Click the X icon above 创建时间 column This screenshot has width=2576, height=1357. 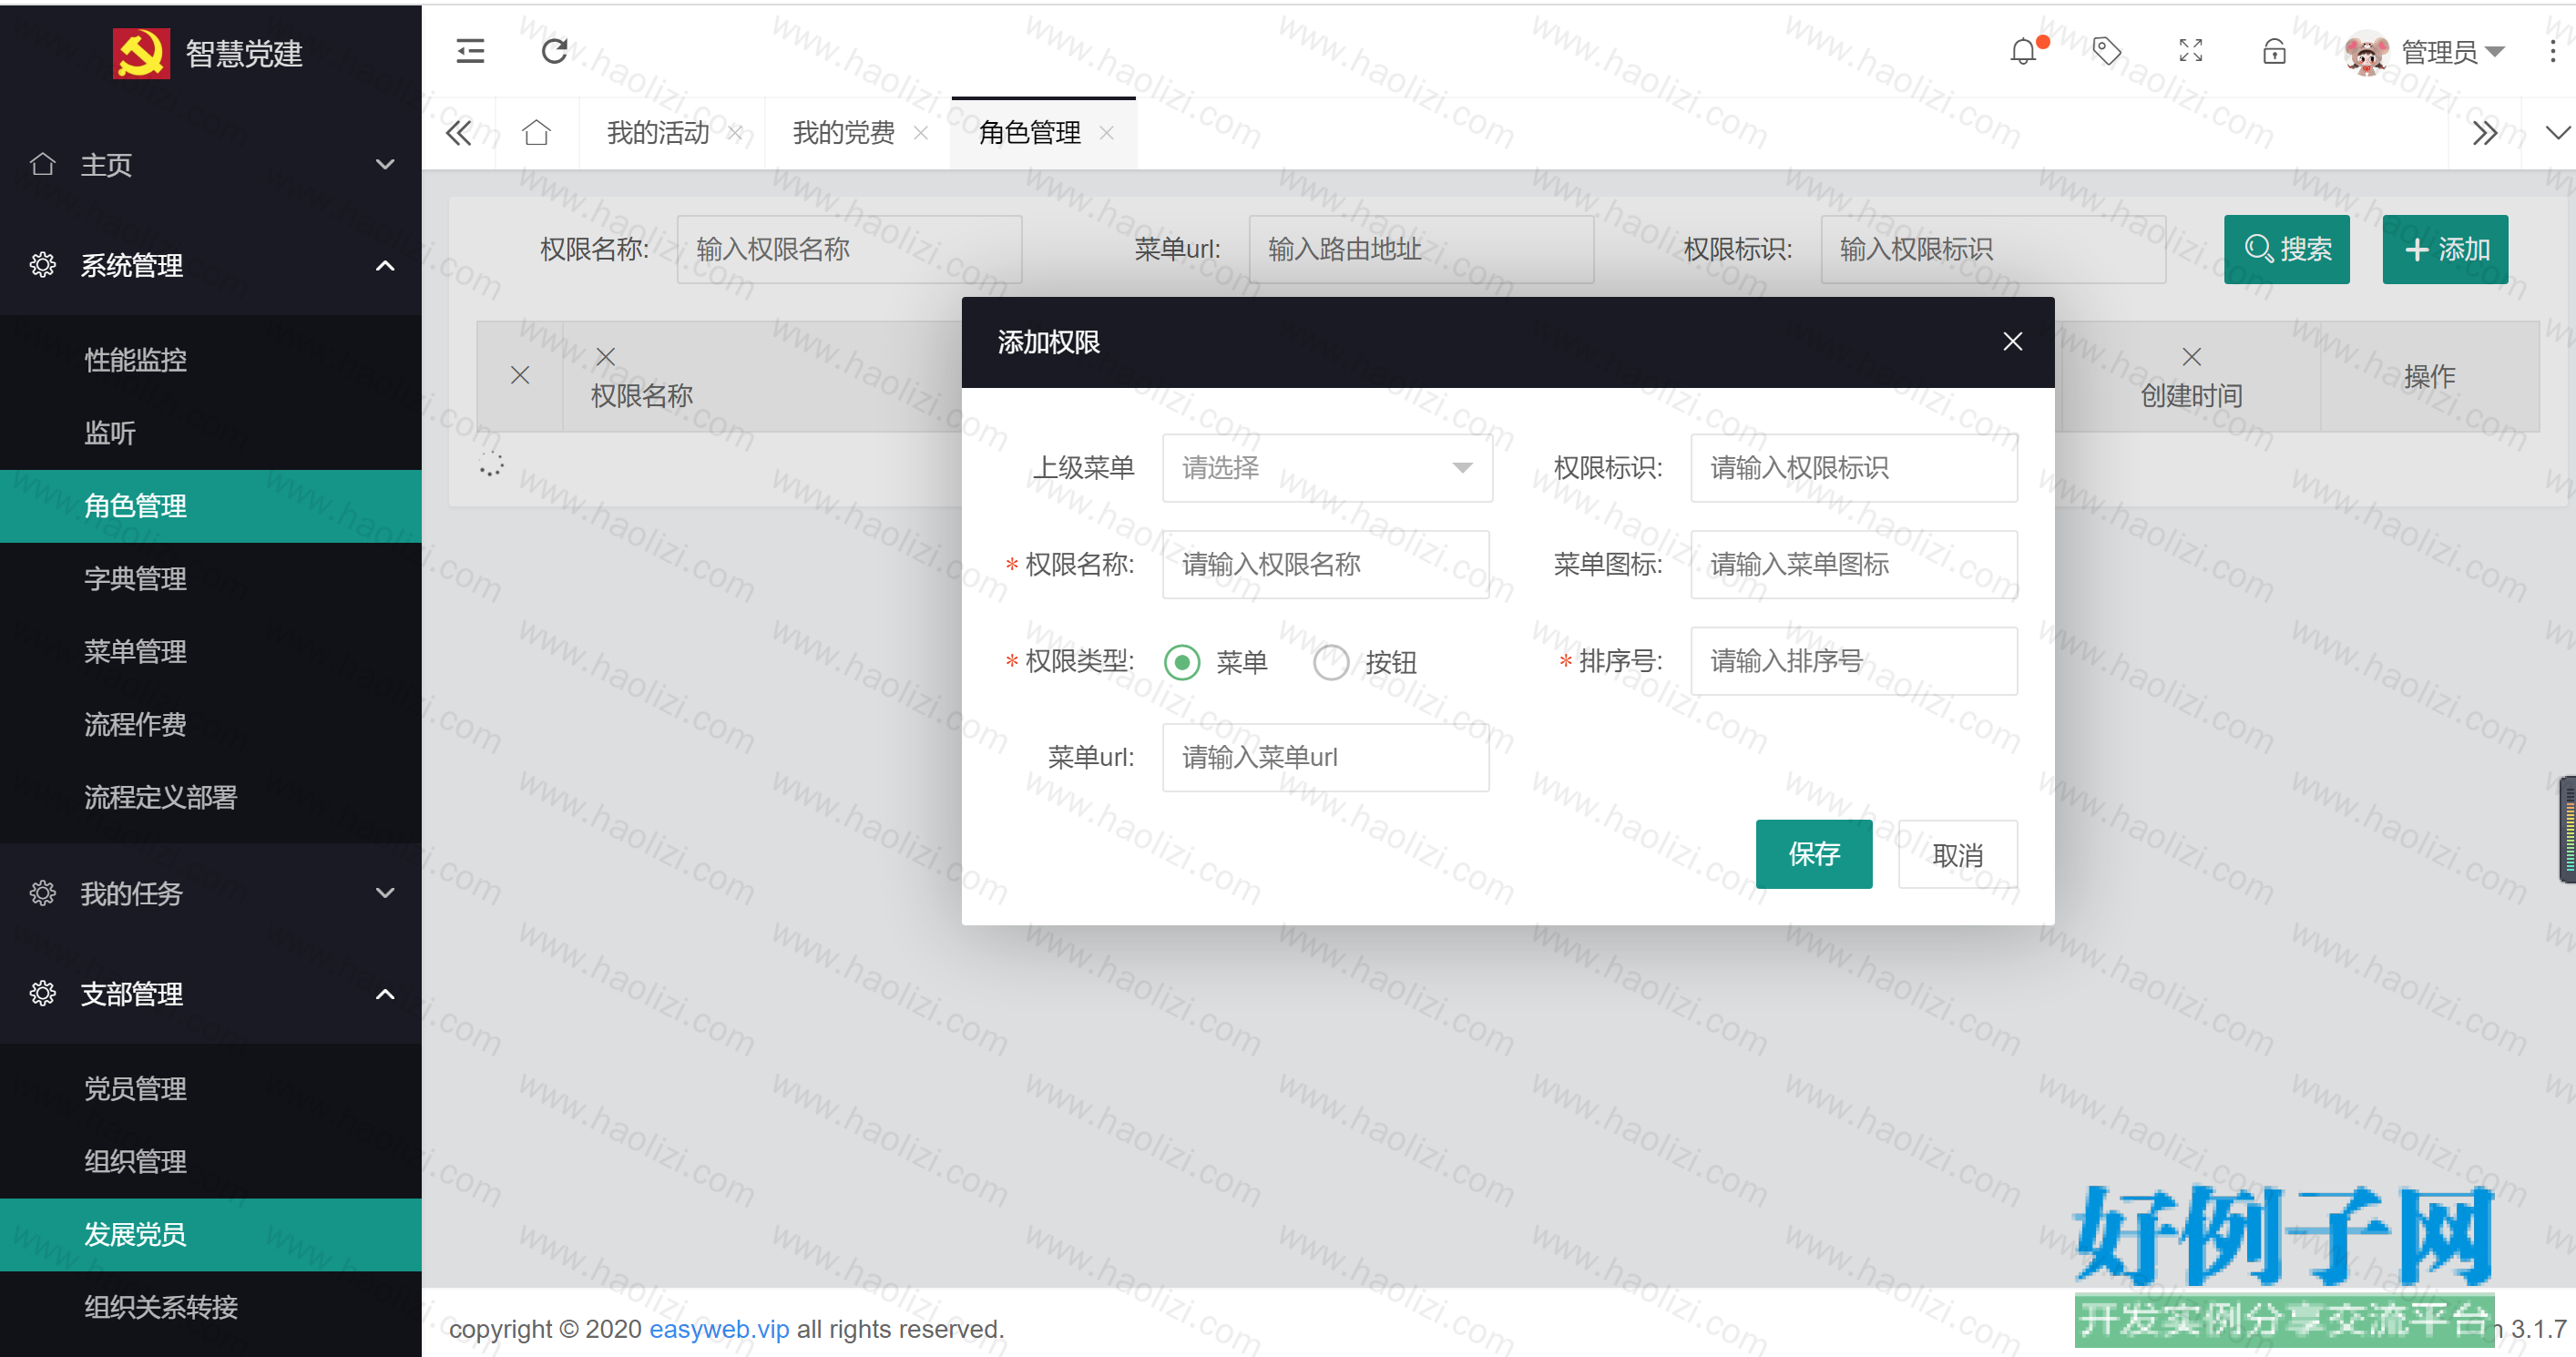click(x=2191, y=357)
